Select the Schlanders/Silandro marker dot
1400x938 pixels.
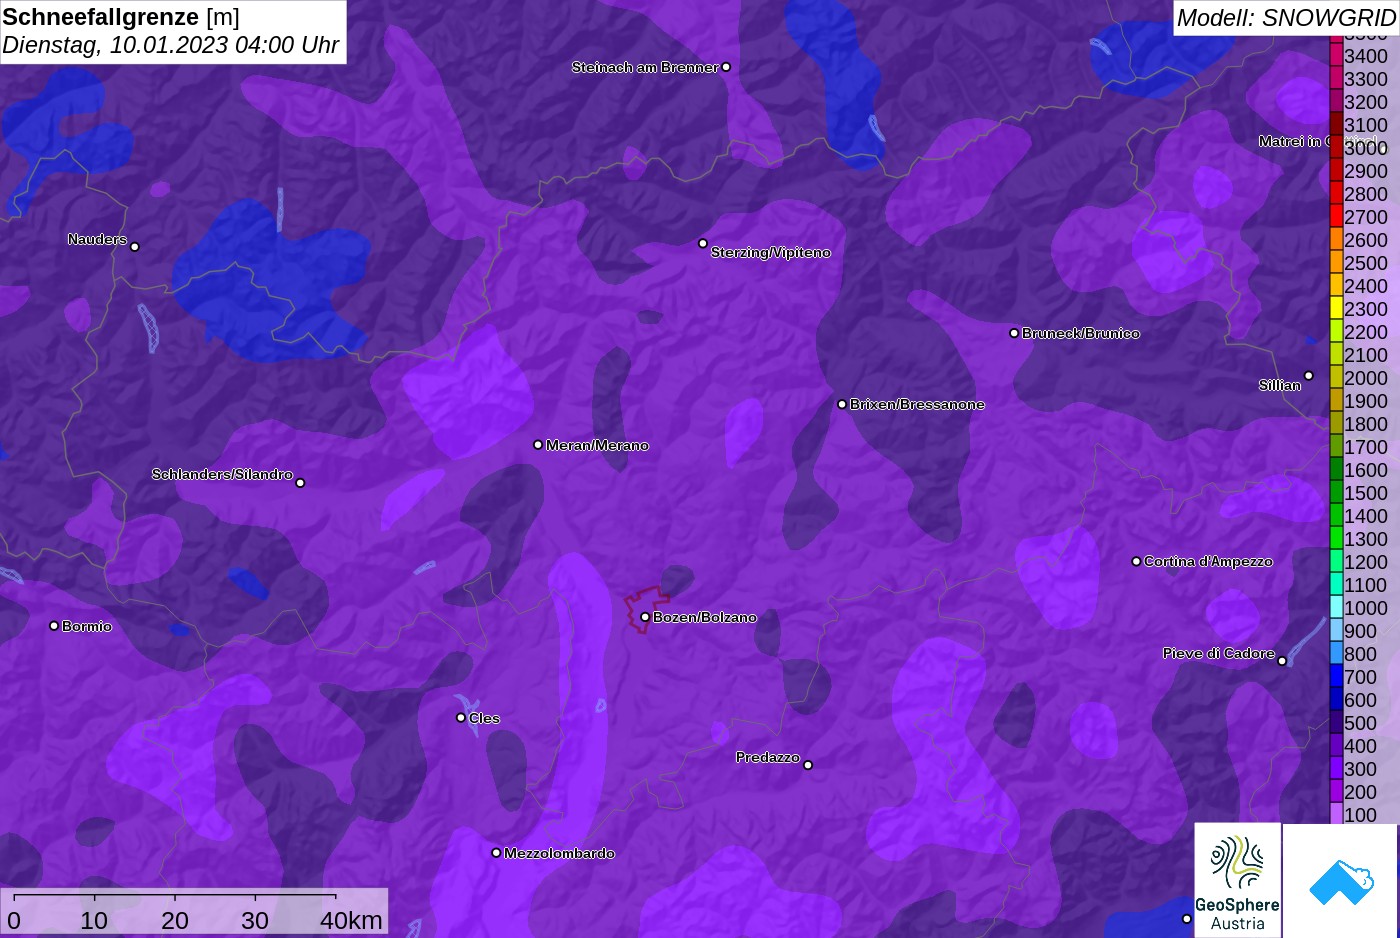click(x=300, y=483)
